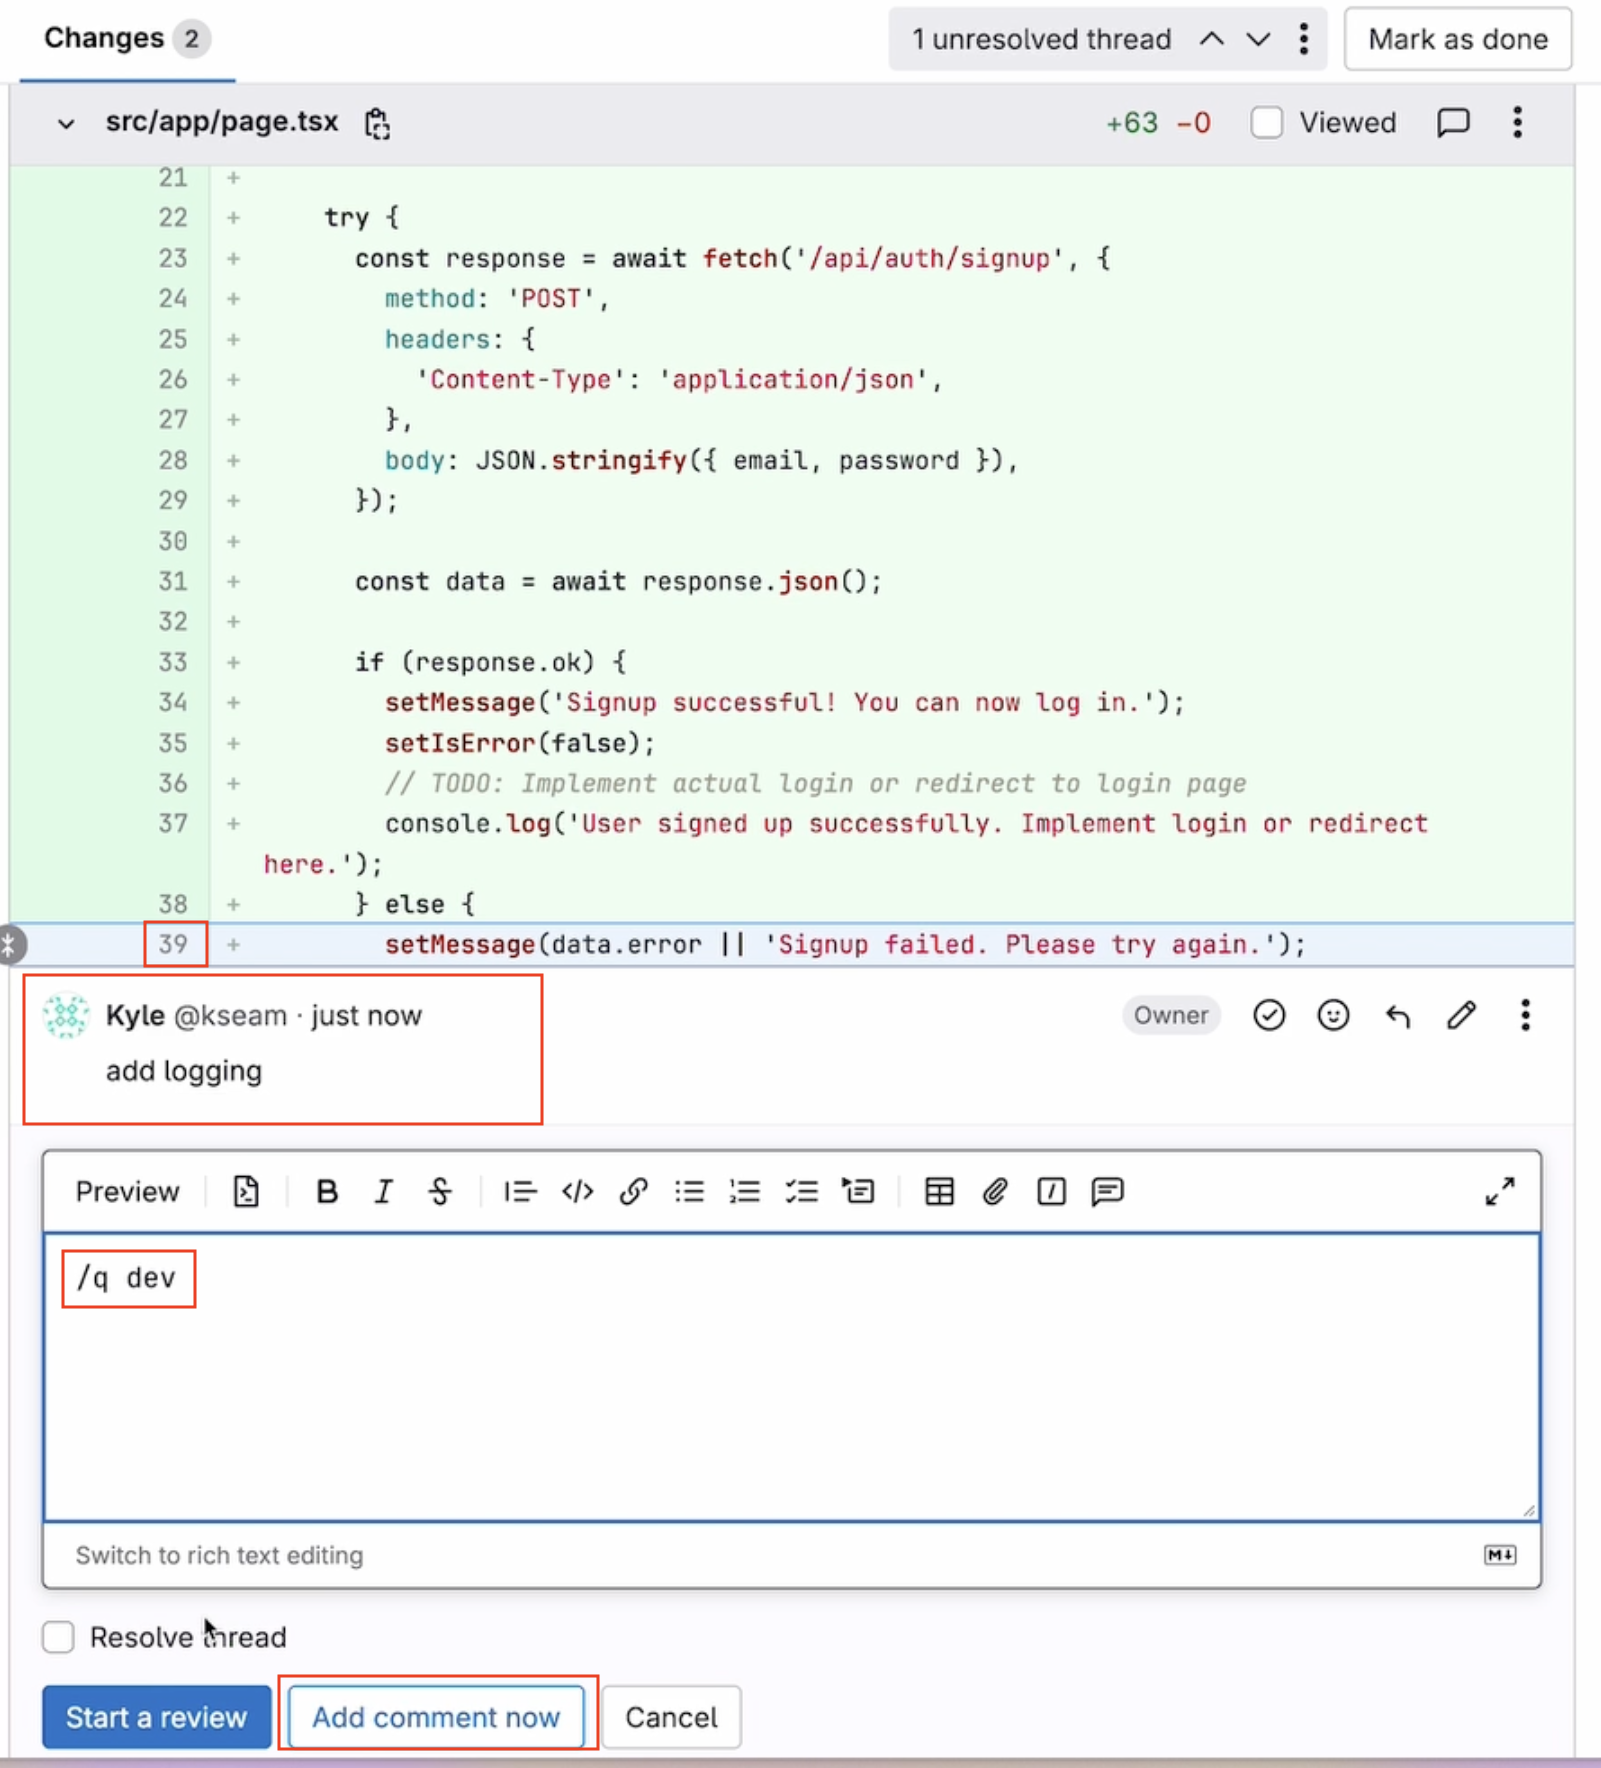Open Kyle's profile from author name
This screenshot has width=1601, height=1768.
(x=135, y=1015)
